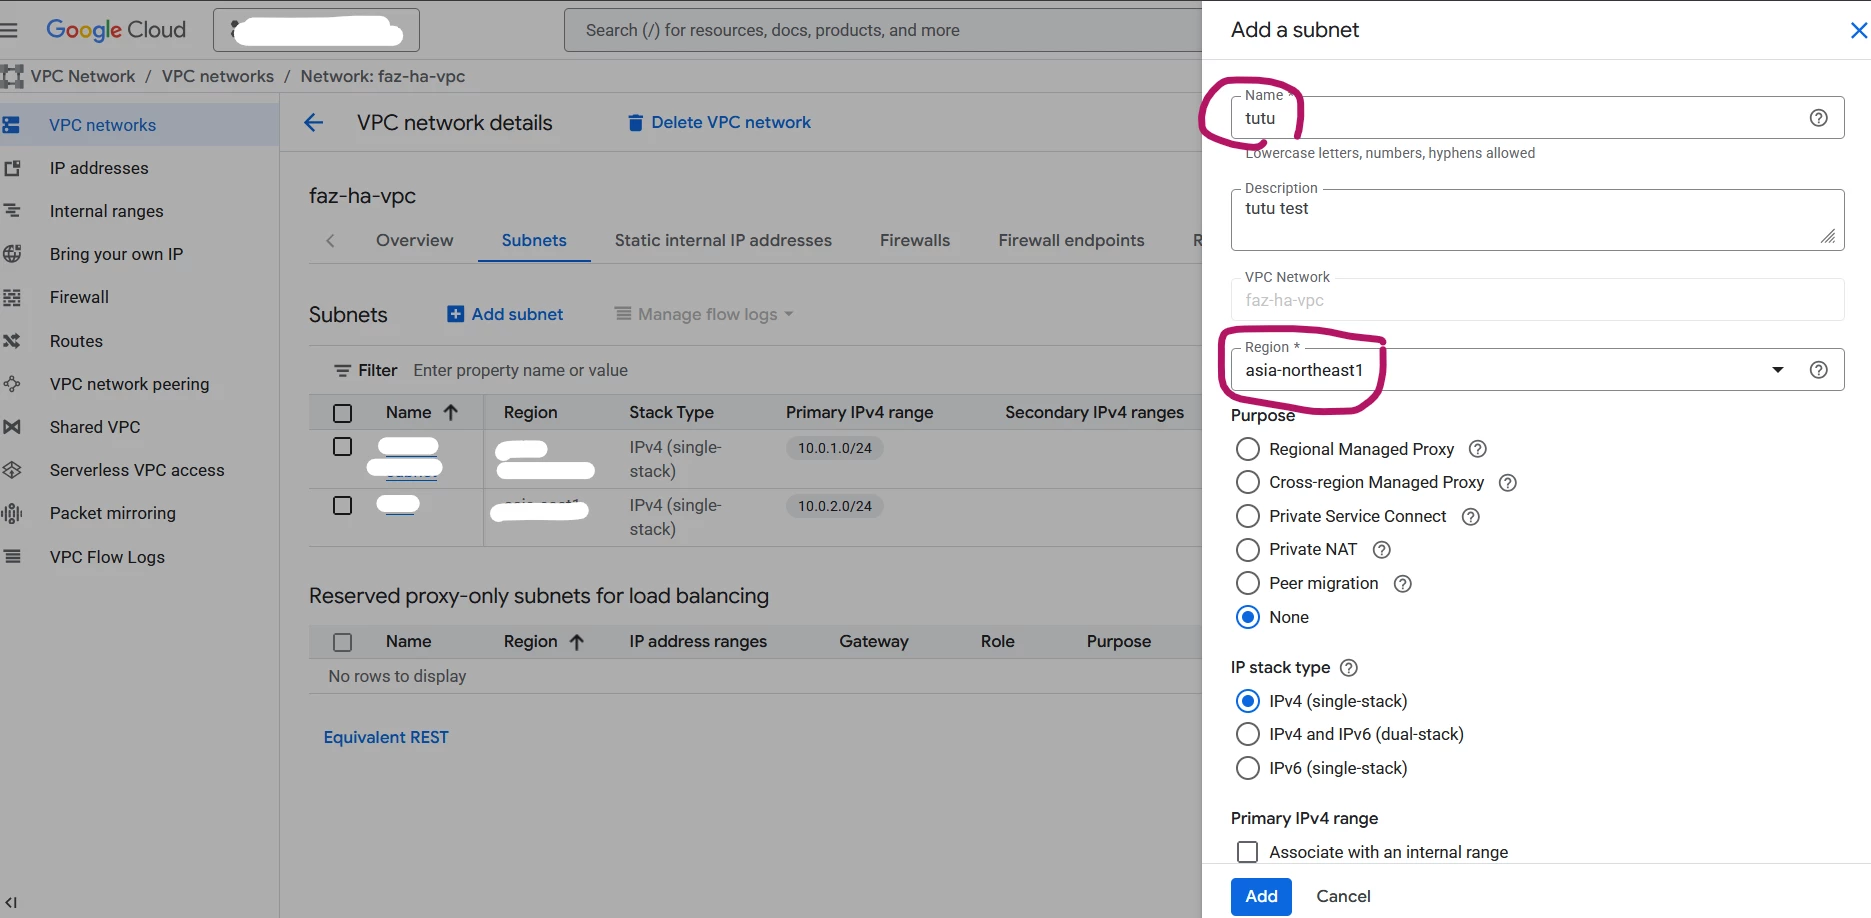Choose IPv6 (single-stack) stack type
Image resolution: width=1871 pixels, height=918 pixels.
point(1248,768)
